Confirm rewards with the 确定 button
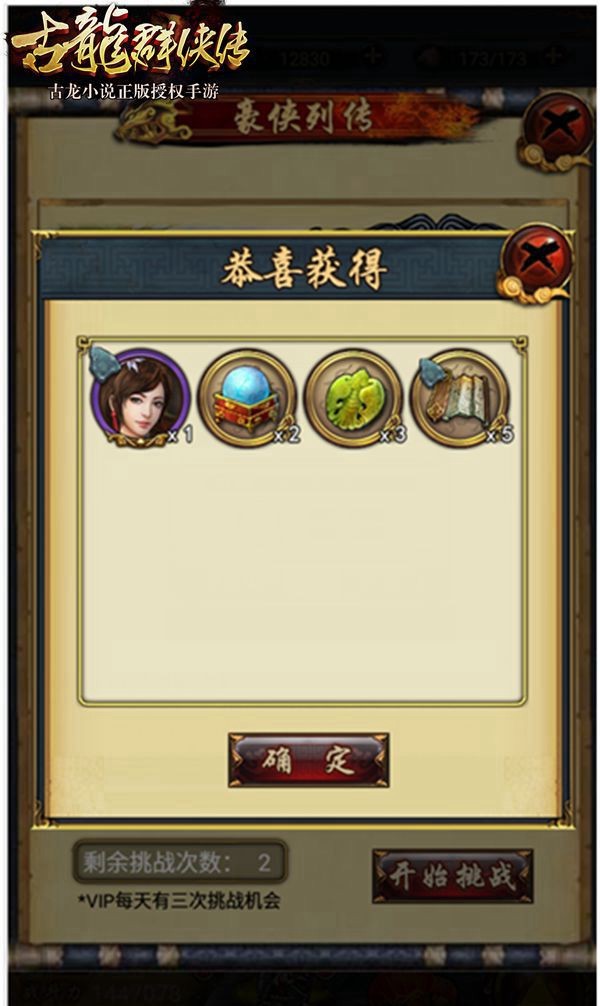 point(309,760)
